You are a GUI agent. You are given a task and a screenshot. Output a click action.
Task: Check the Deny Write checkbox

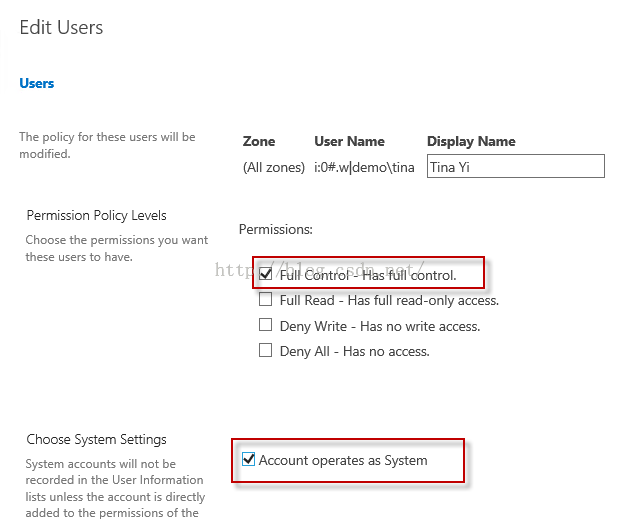tap(265, 325)
